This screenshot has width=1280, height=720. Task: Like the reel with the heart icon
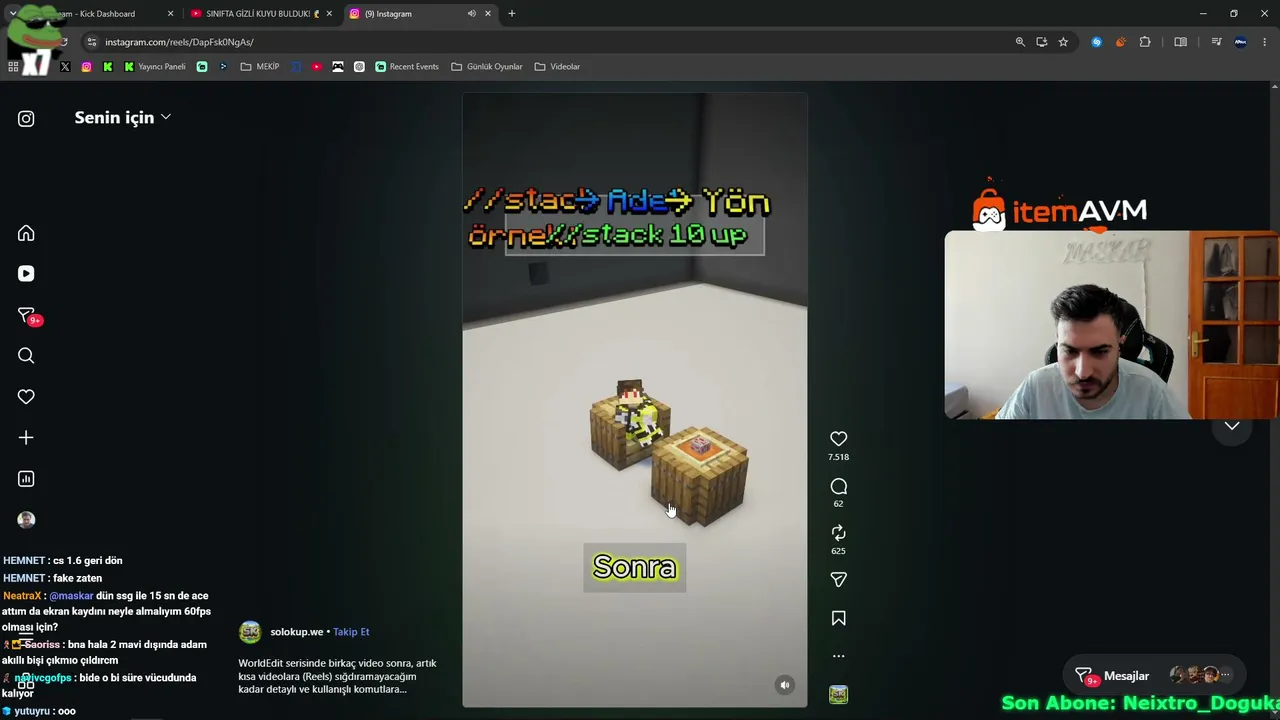pyautogui.click(x=838, y=438)
